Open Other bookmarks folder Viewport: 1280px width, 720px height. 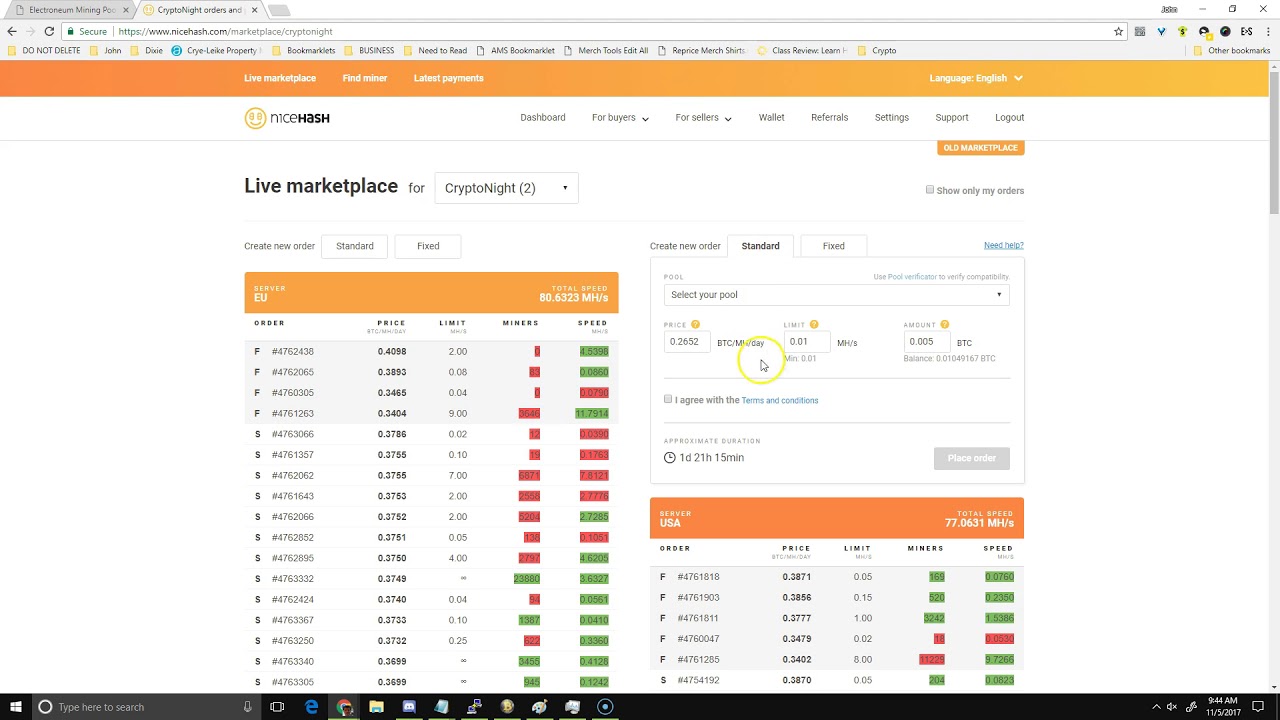tap(1232, 50)
